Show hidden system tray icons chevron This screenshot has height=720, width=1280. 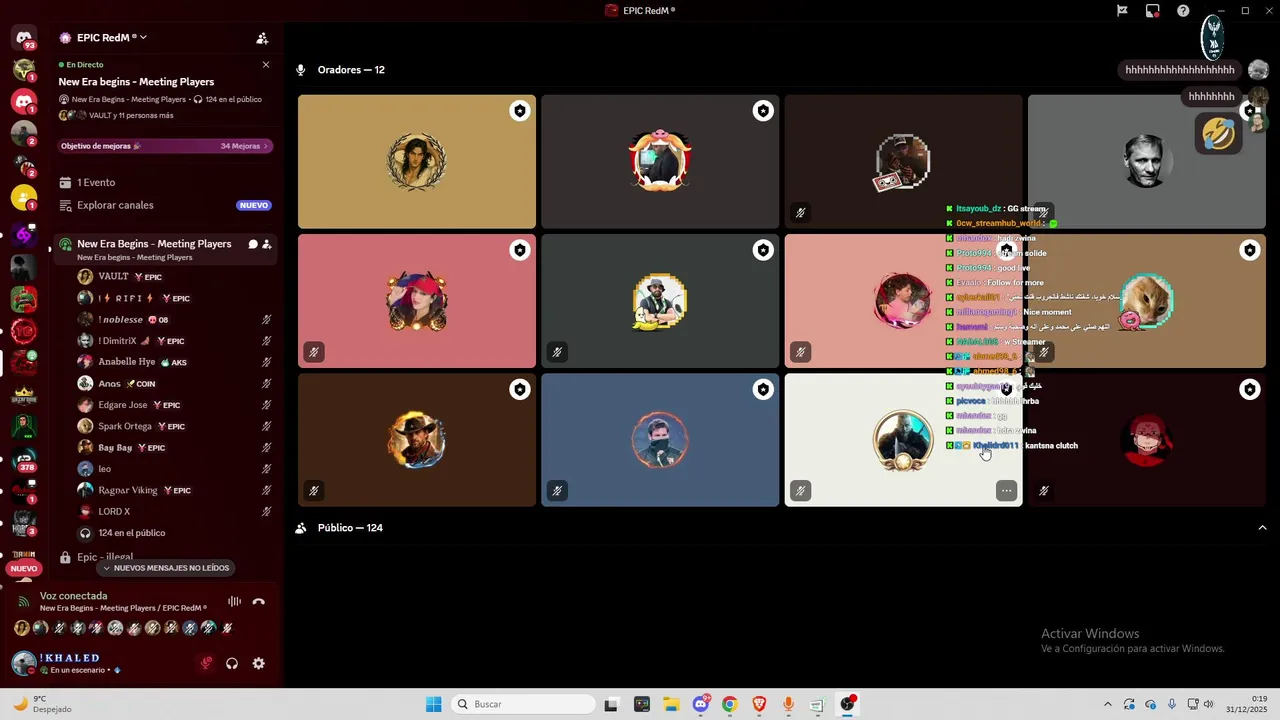1107,704
